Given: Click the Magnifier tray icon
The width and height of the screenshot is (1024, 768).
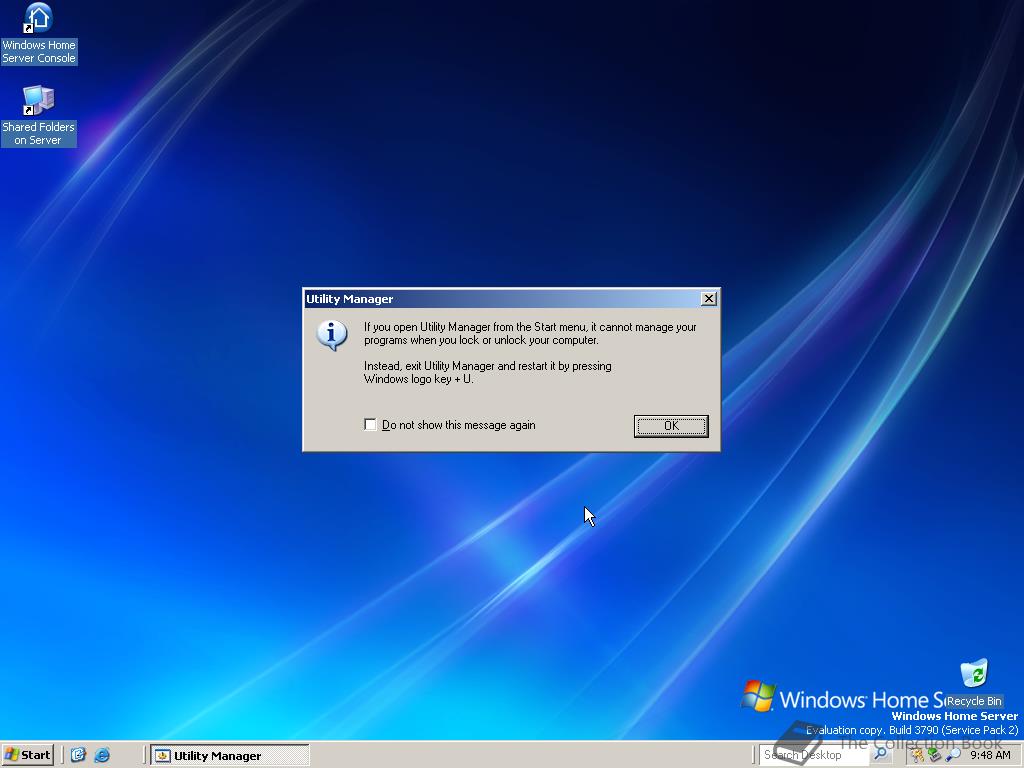Looking at the screenshot, I should (x=953, y=756).
